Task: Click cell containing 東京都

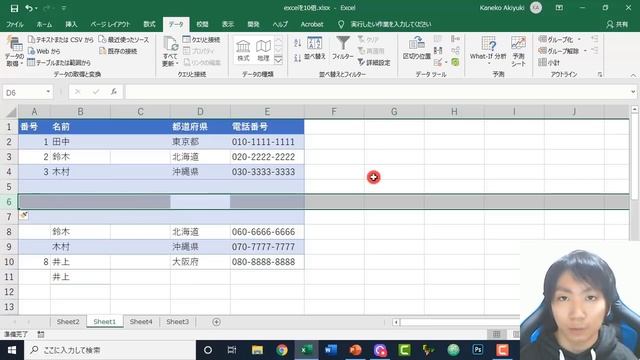Action: [x=200, y=142]
